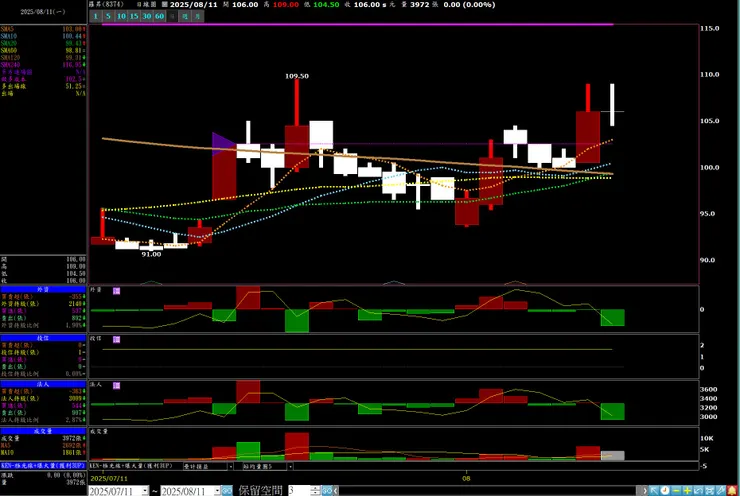
Task: Click the orange alert bell icon
Action: pos(732,491)
